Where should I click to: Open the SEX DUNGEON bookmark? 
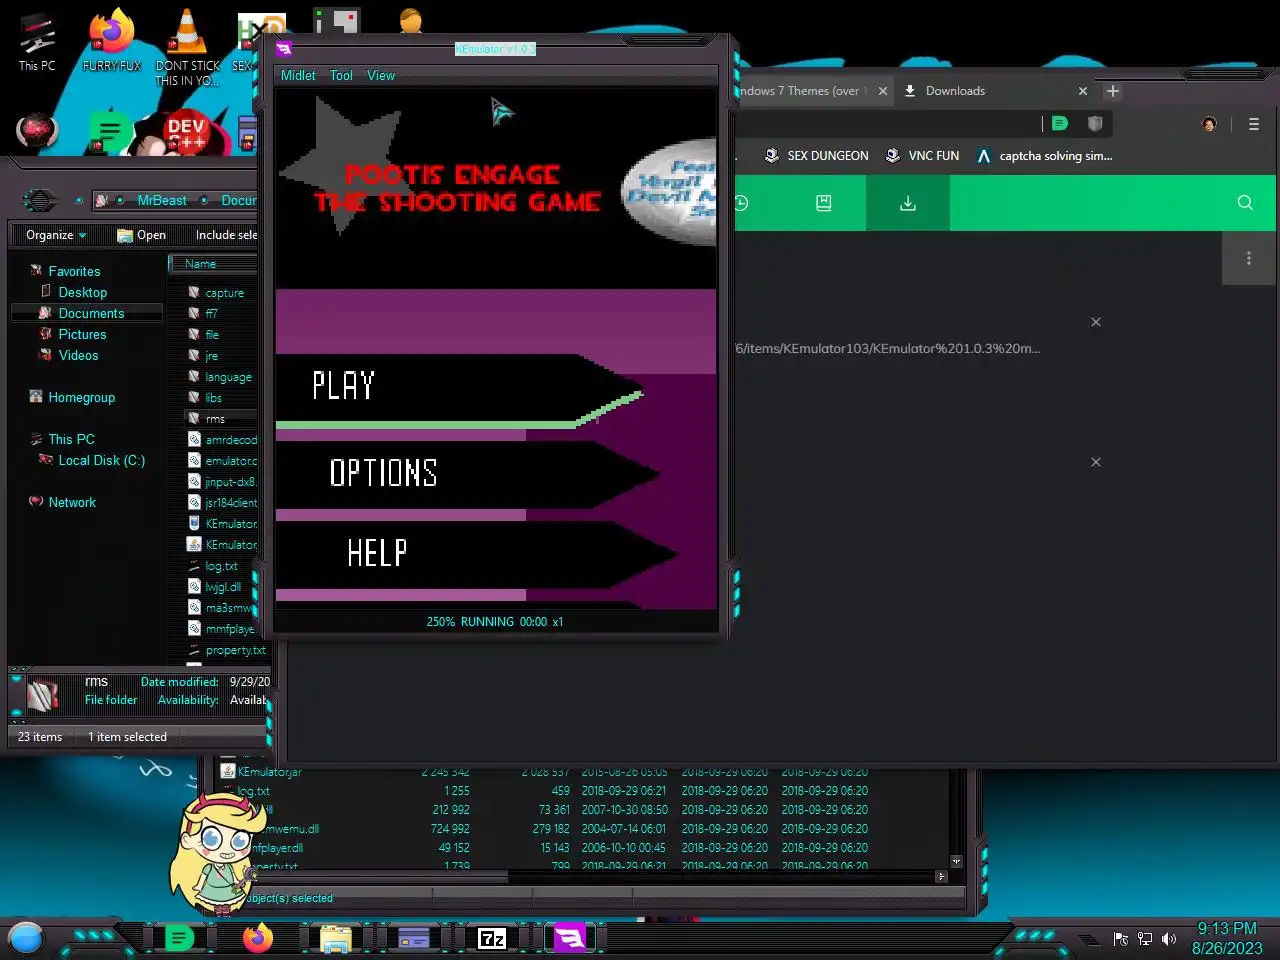816,156
